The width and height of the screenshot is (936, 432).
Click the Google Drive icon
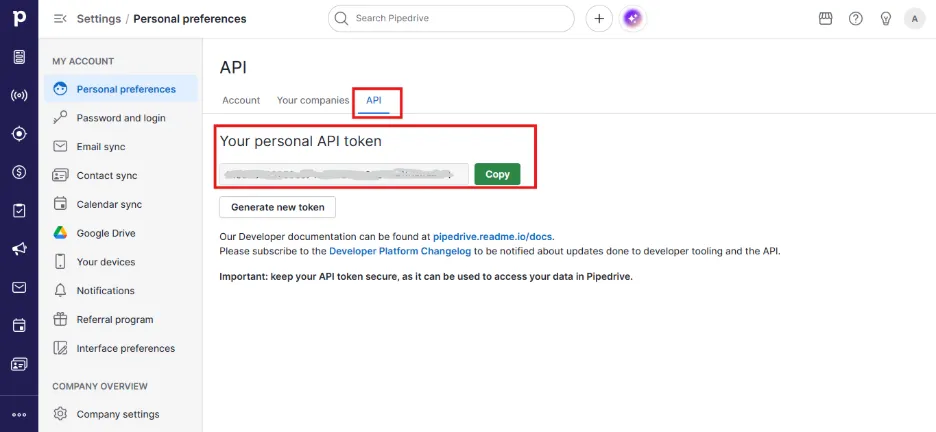tap(60, 233)
